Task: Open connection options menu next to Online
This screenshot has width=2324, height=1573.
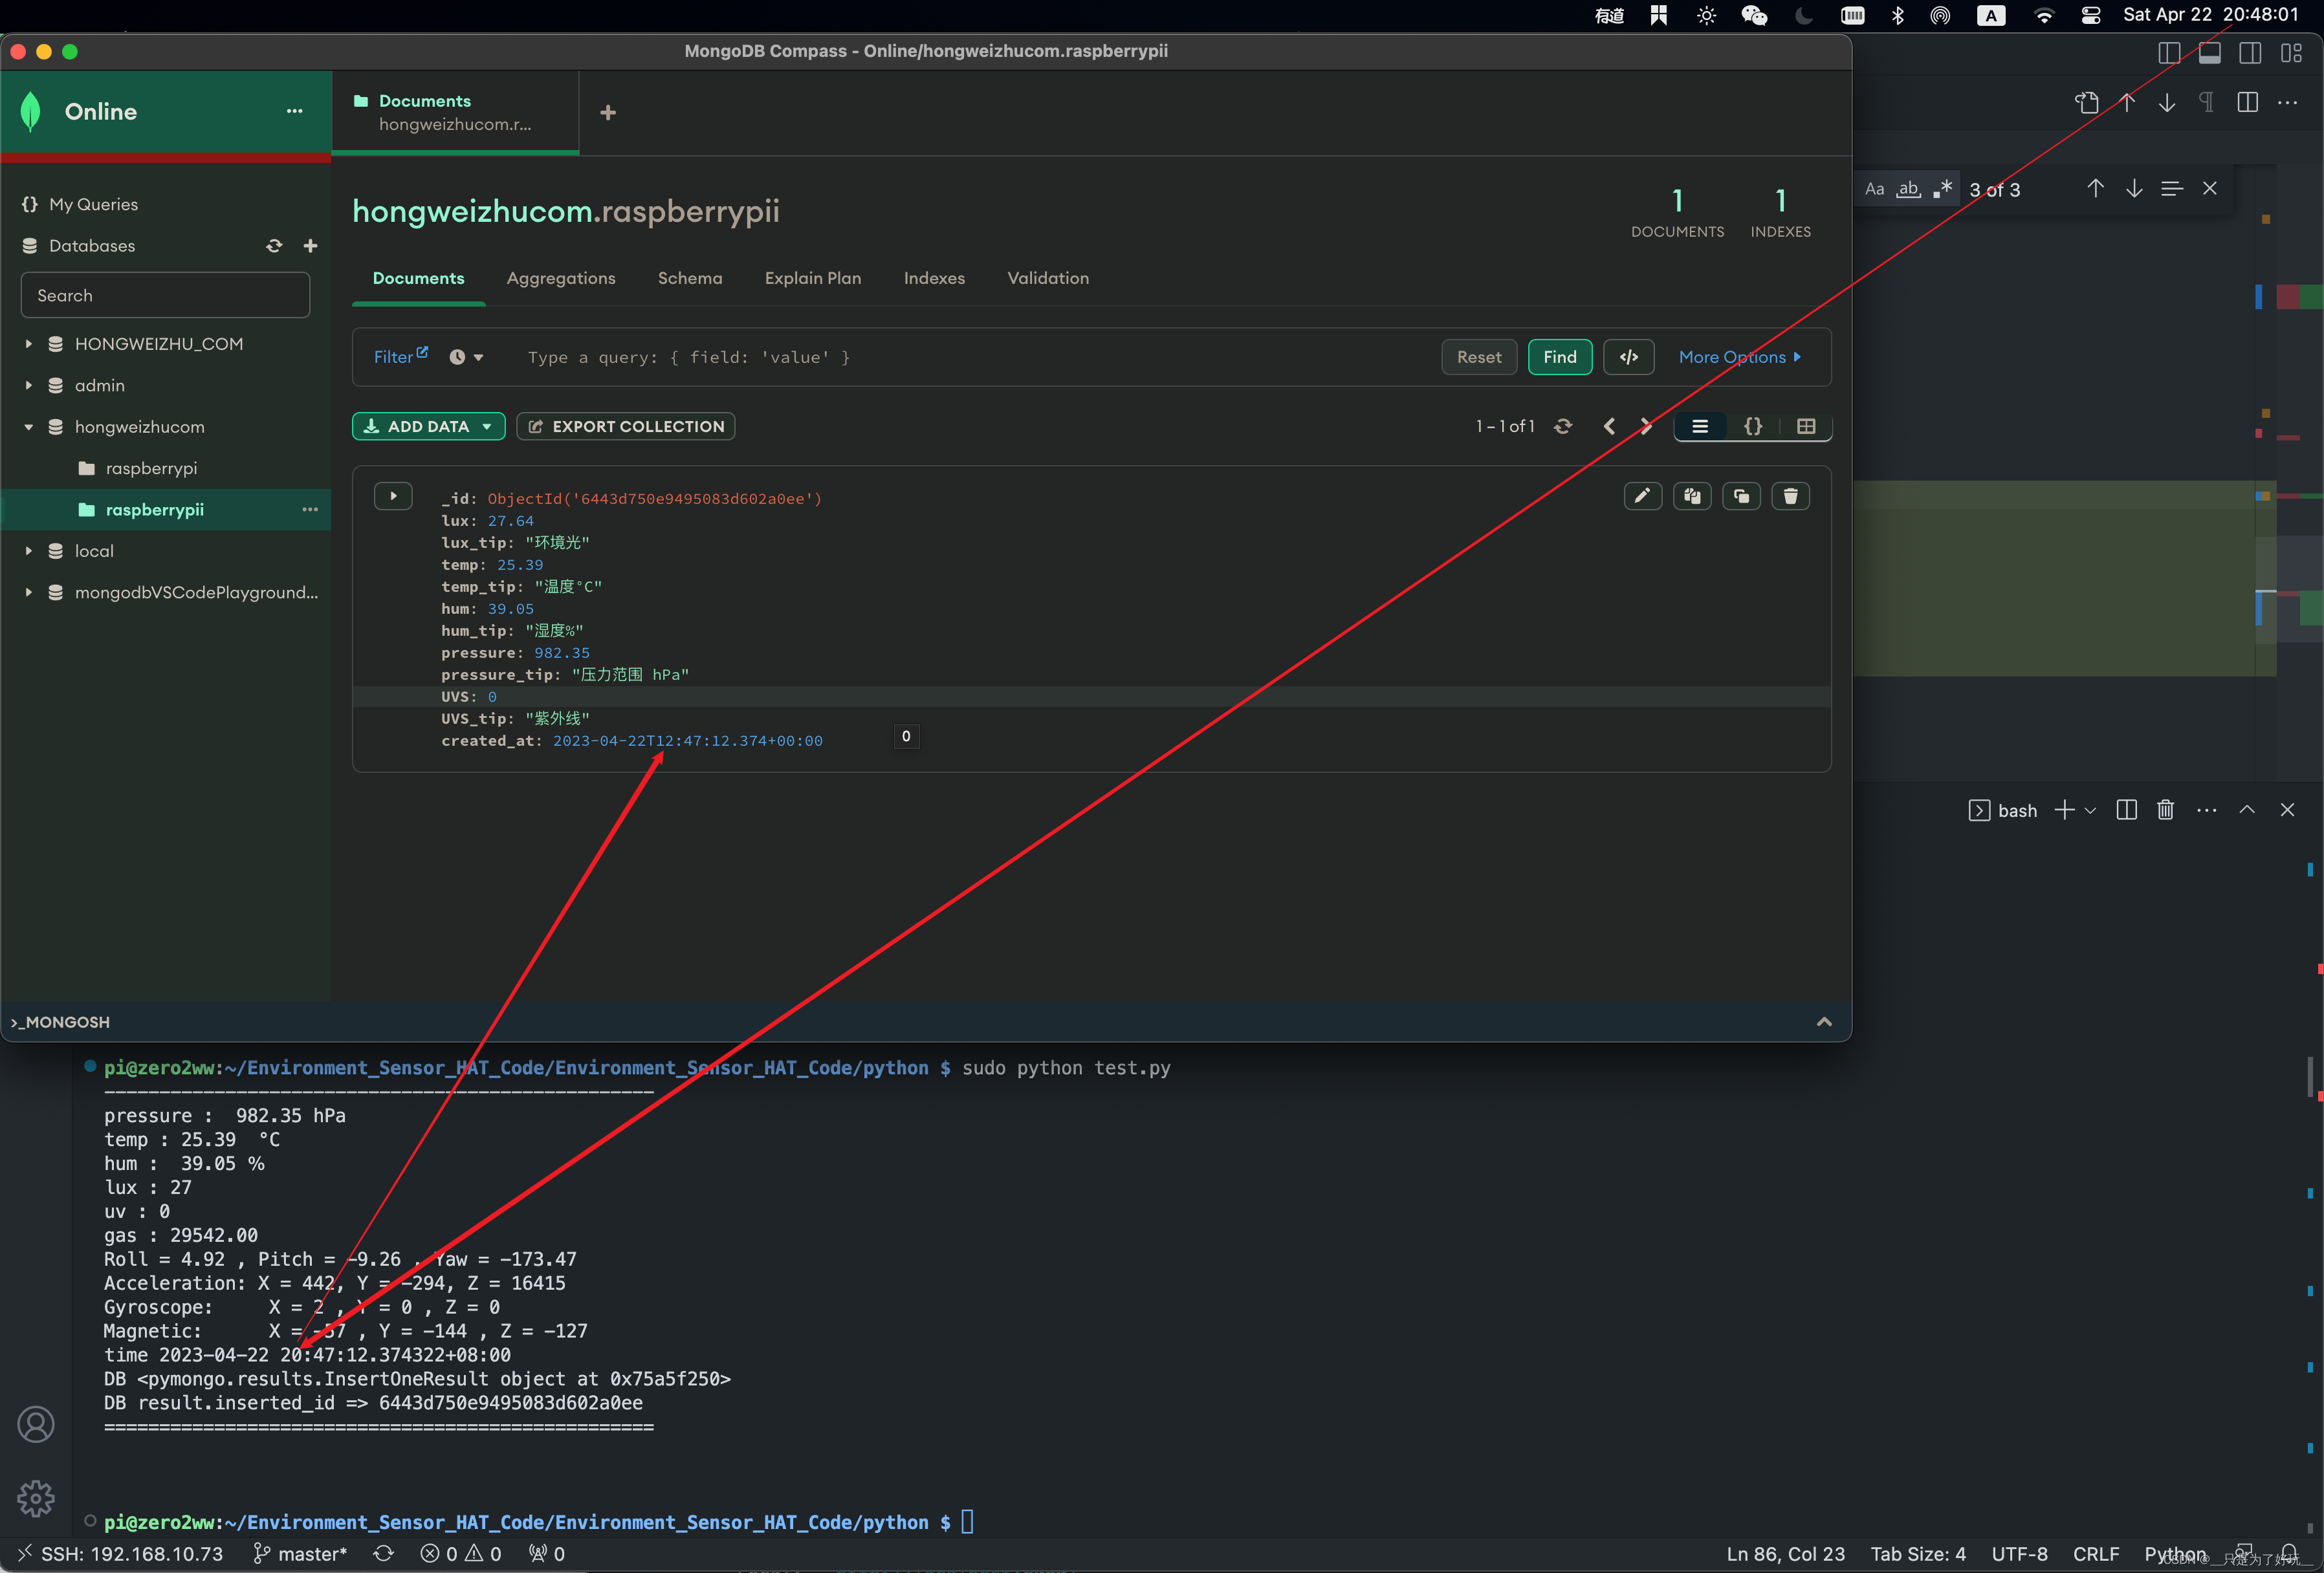Action: (294, 111)
